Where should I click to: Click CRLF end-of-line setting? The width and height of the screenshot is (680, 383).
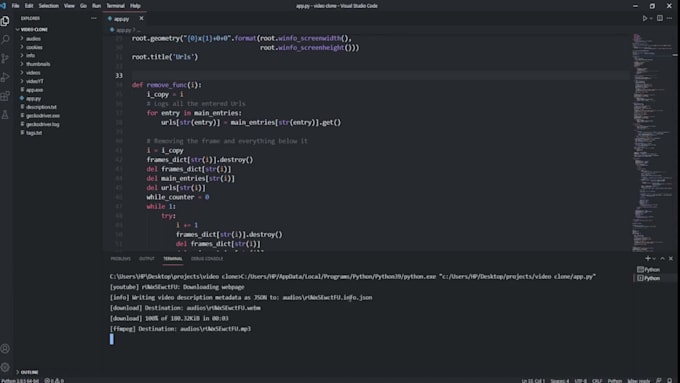point(597,380)
